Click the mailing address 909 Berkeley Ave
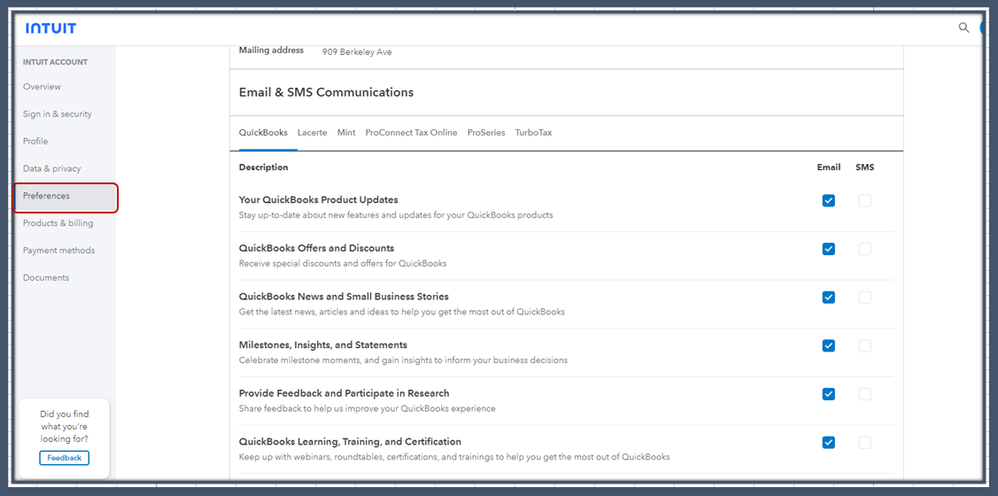Image resolution: width=998 pixels, height=496 pixels. [357, 52]
